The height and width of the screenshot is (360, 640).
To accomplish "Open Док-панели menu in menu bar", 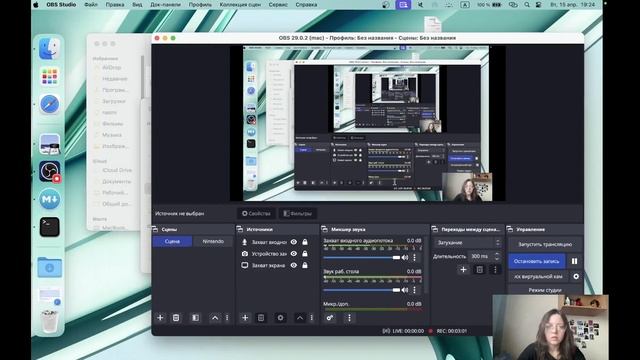I will tap(165, 4).
